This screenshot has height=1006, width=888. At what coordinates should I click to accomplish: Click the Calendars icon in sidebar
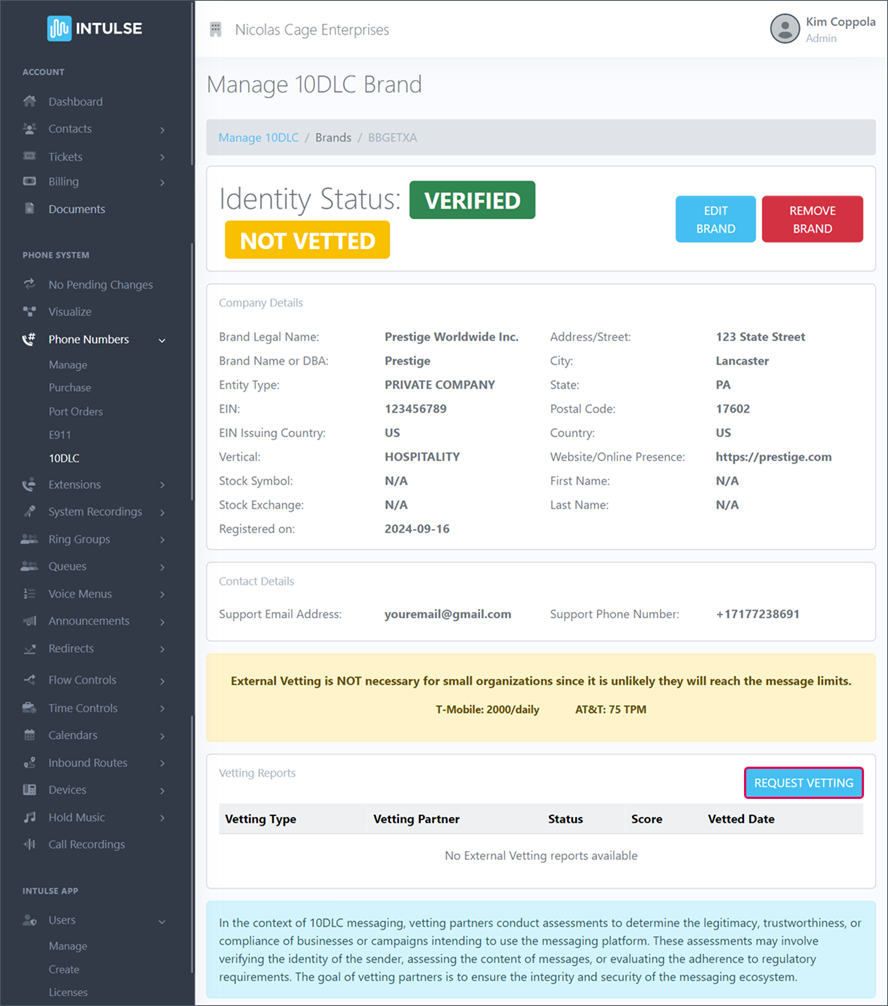[29, 735]
